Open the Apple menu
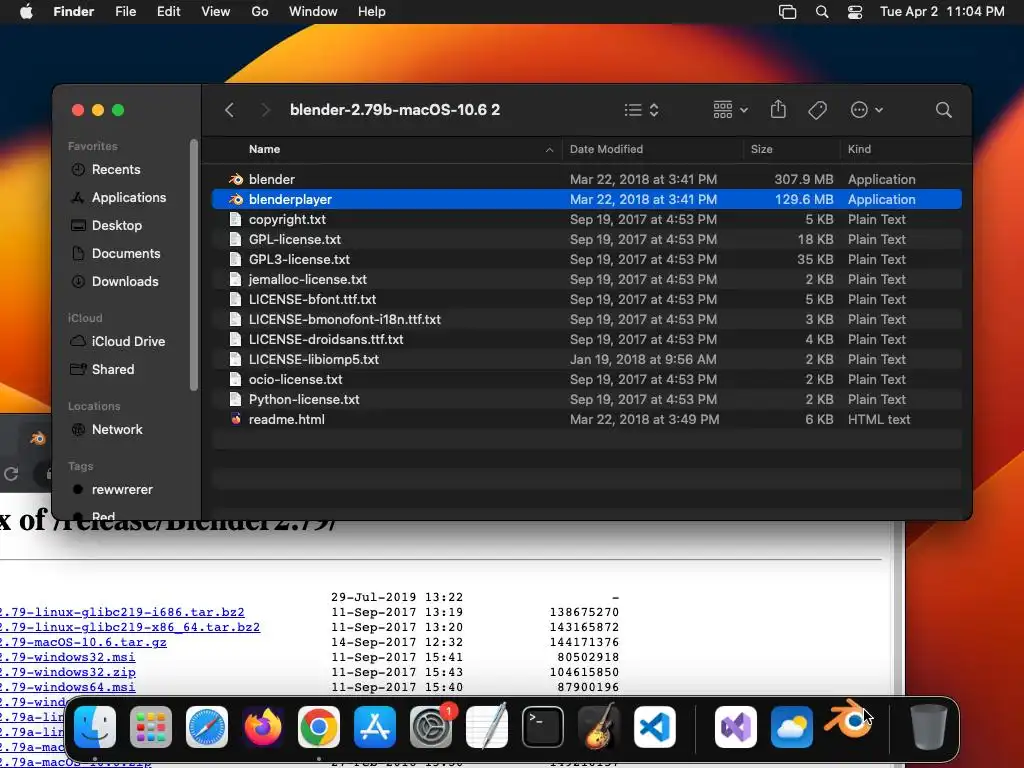Screen dimensions: 1024x768 26,12
